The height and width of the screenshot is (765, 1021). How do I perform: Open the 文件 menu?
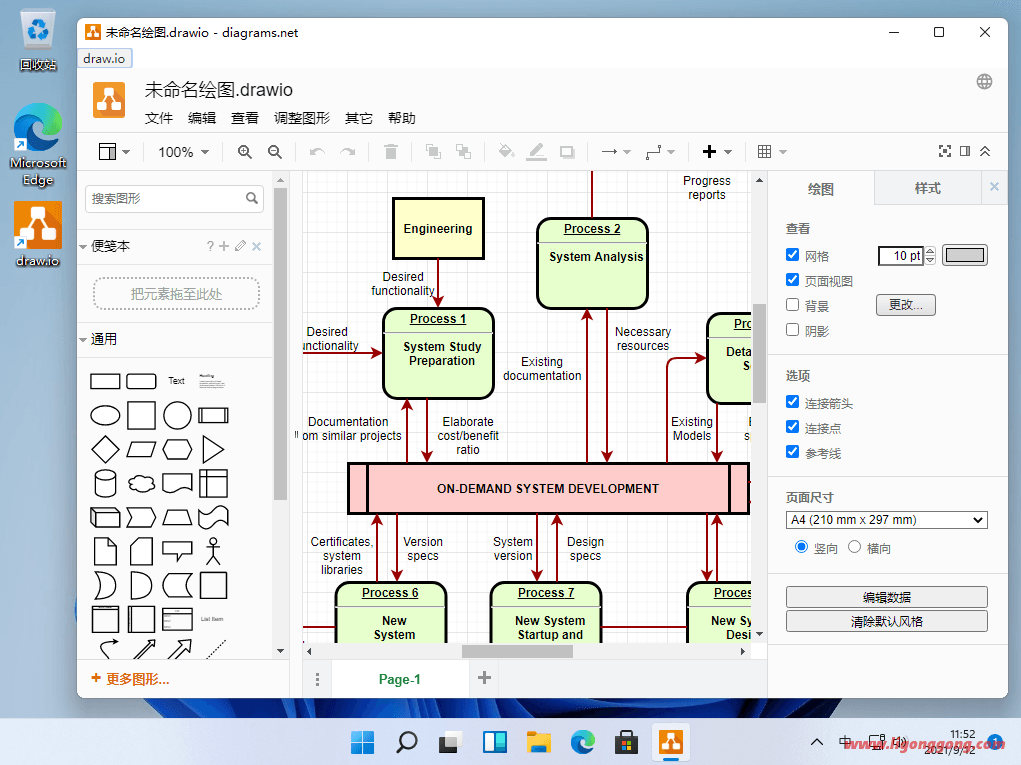[x=159, y=118]
